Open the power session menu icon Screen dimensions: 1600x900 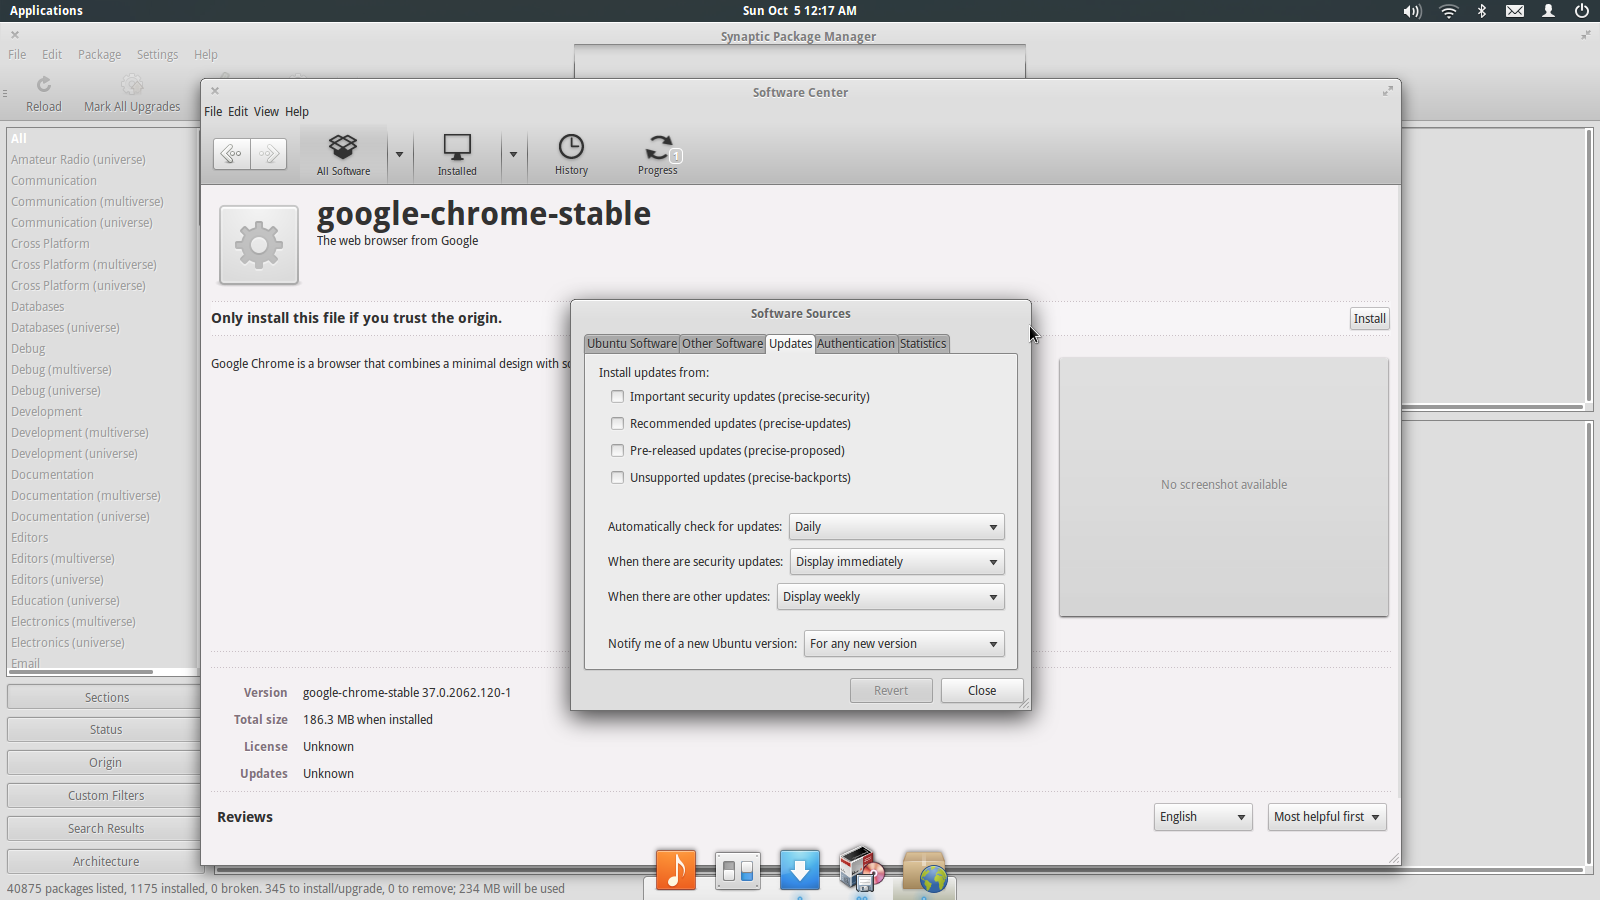(x=1582, y=11)
